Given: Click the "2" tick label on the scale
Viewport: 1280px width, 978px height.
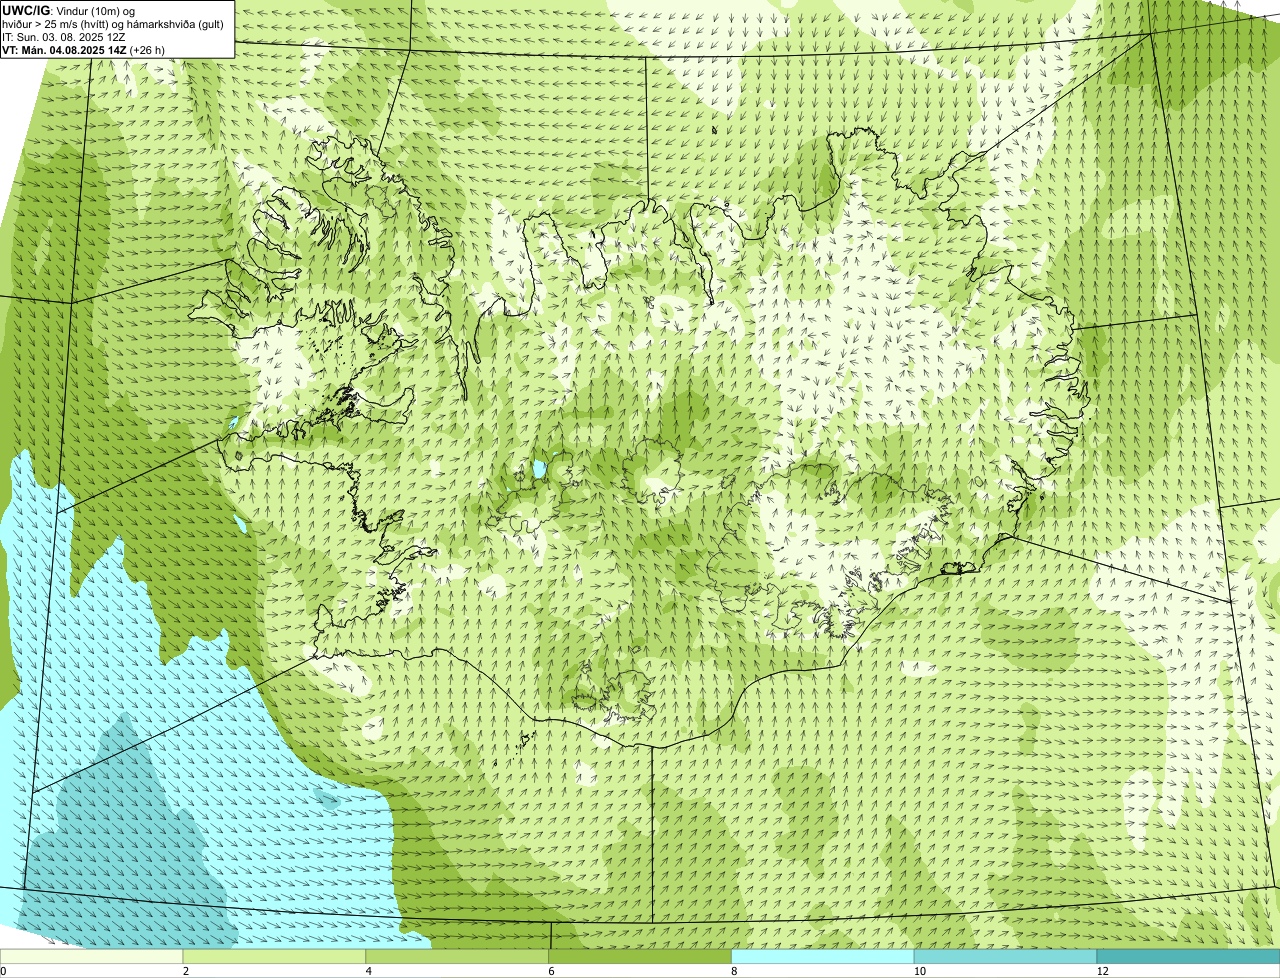Looking at the screenshot, I should coord(186,971).
